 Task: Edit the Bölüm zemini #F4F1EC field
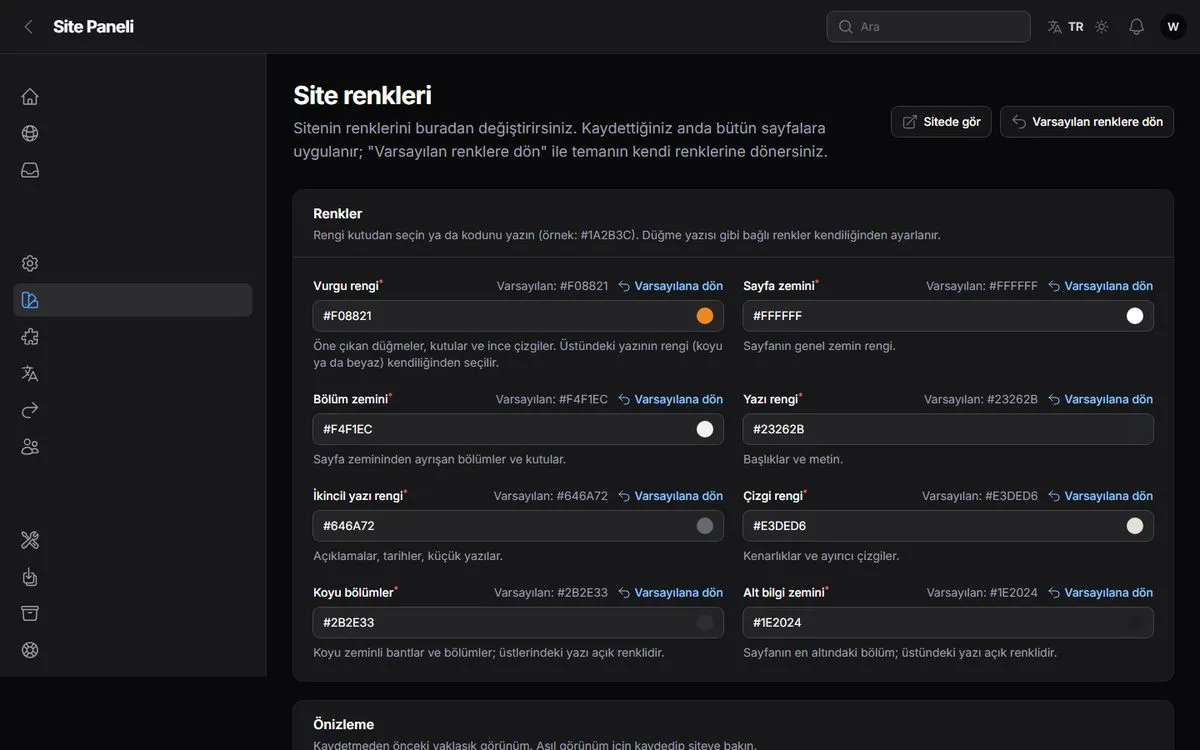[x=518, y=429]
